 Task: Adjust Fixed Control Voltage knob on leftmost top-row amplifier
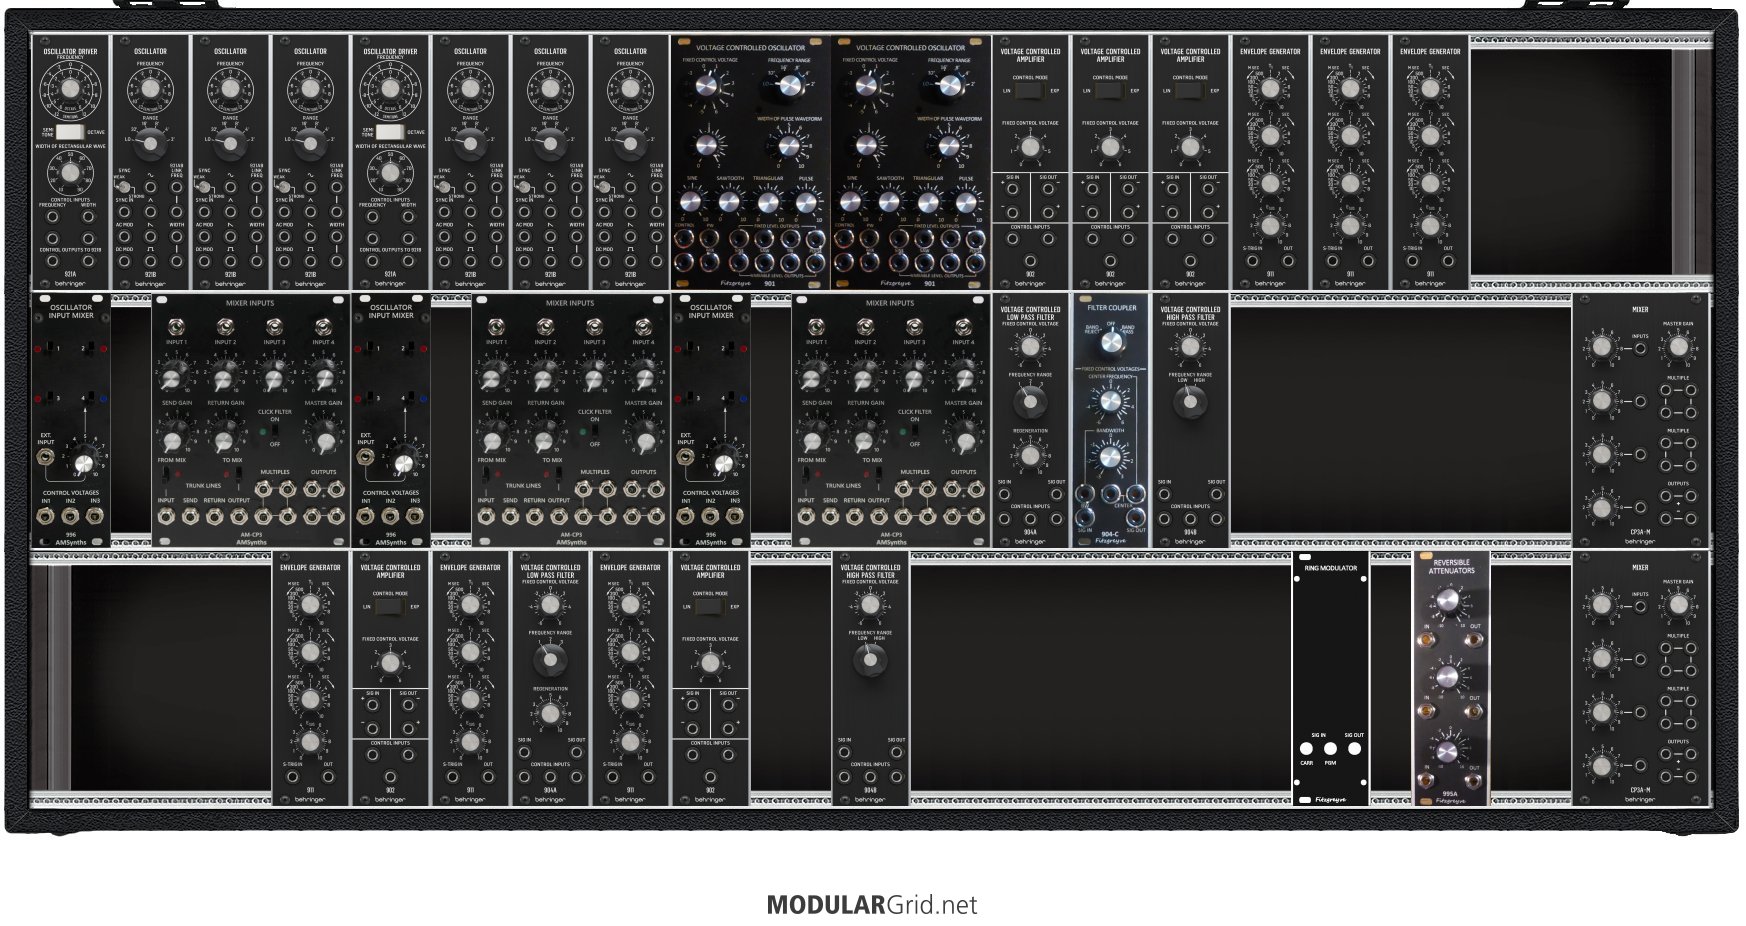coord(1030,147)
